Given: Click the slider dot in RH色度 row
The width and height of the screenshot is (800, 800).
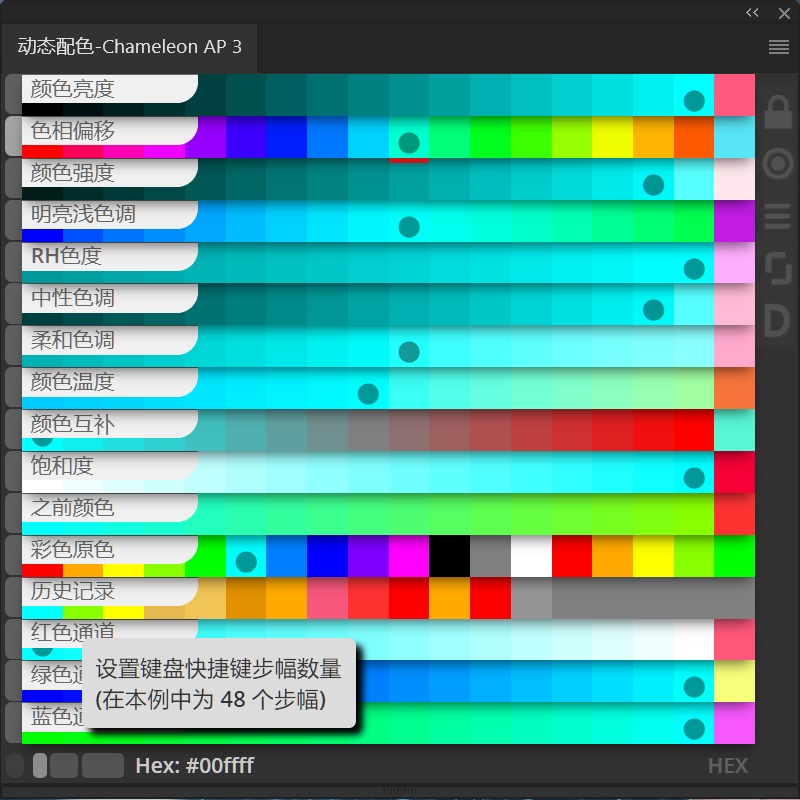Looking at the screenshot, I should point(694,268).
